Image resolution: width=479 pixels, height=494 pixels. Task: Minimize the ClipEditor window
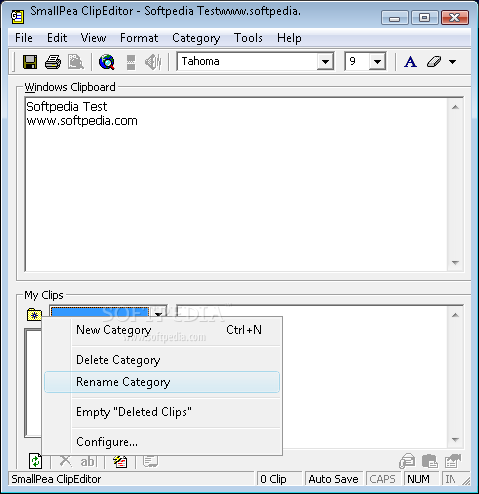[x=395, y=17]
